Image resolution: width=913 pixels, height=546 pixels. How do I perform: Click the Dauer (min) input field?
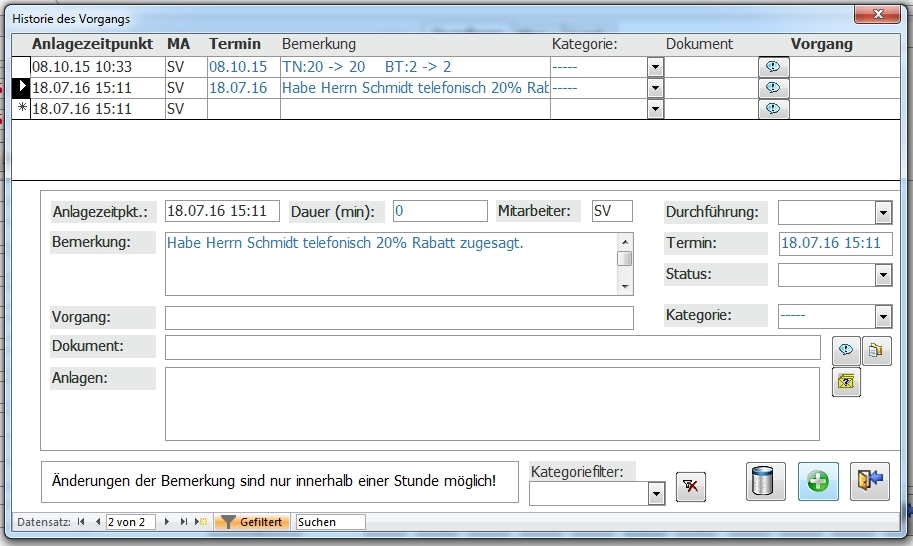point(440,211)
